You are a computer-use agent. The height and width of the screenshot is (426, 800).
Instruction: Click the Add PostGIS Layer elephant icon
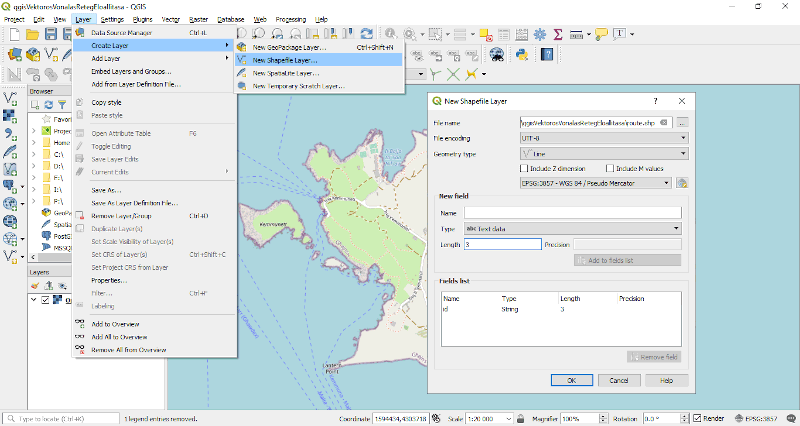click(10, 186)
